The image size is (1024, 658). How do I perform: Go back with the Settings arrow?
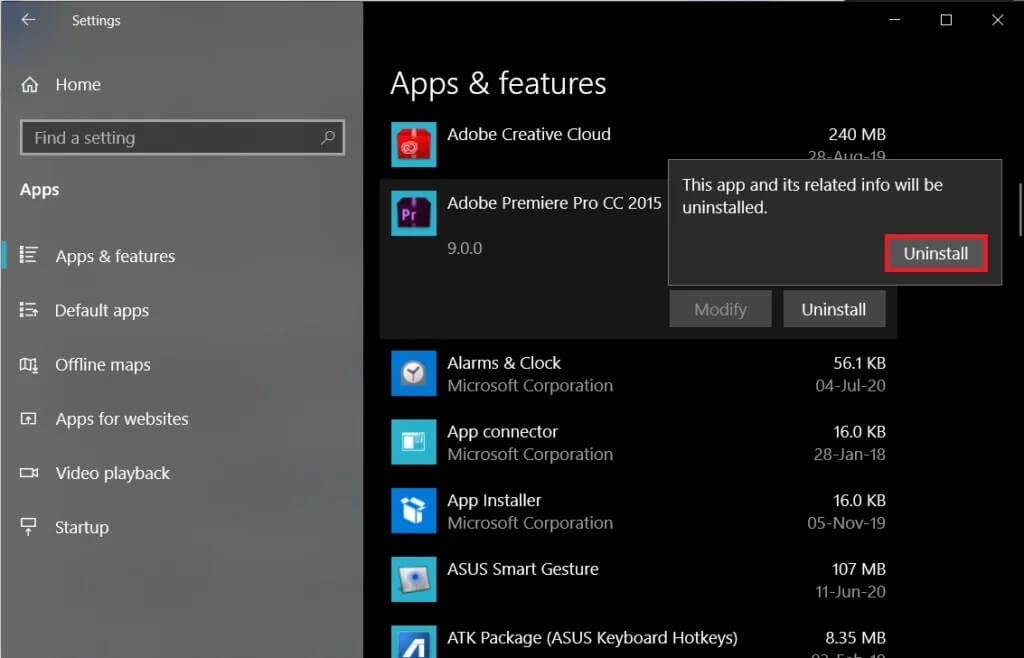click(x=28, y=20)
